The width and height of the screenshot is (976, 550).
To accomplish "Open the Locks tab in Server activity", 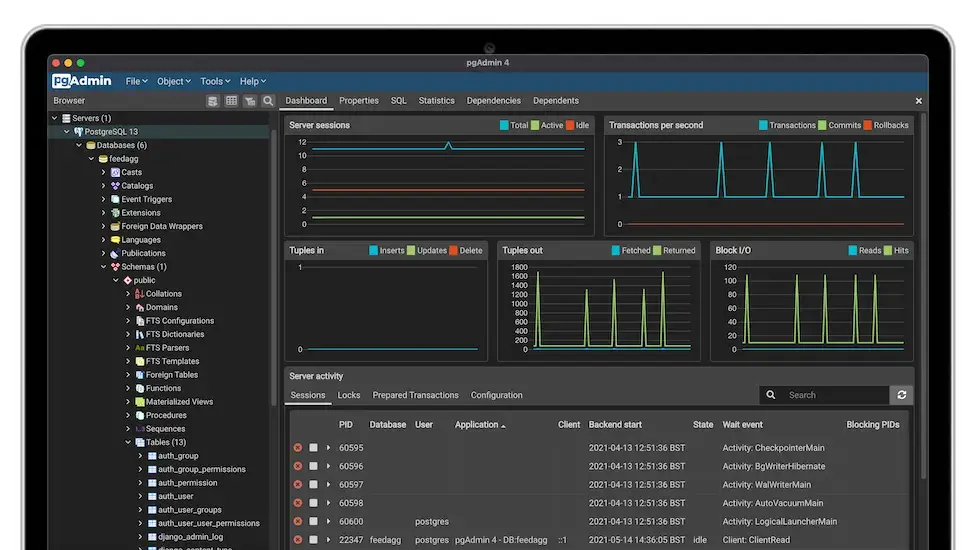I will click(x=349, y=395).
